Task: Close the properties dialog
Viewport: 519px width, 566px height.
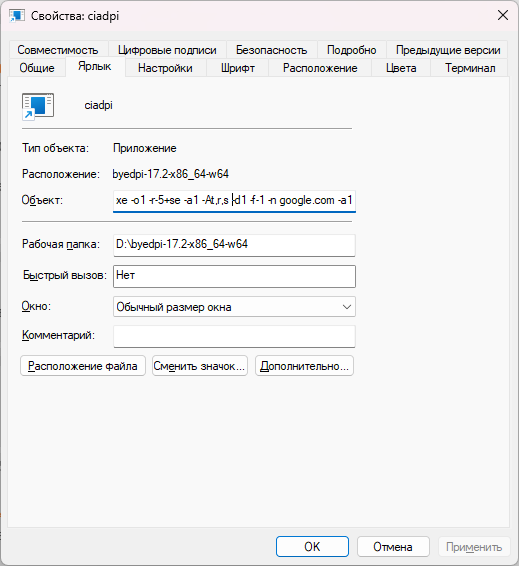Action: click(x=503, y=16)
